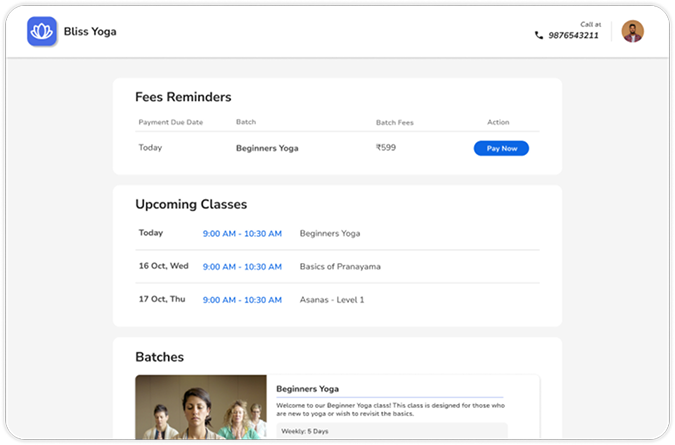Click the 16 Oct, Wed date
This screenshot has height=445, width=675.
point(163,266)
